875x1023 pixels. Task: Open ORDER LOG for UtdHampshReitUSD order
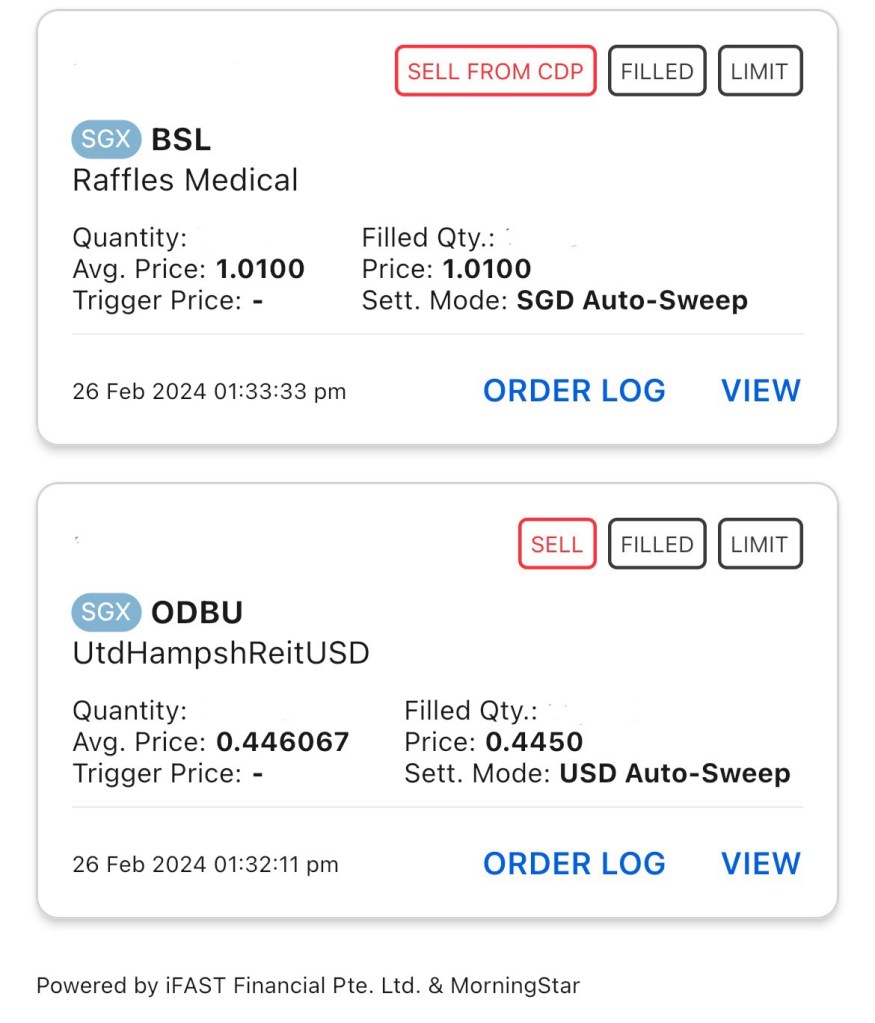tap(574, 864)
